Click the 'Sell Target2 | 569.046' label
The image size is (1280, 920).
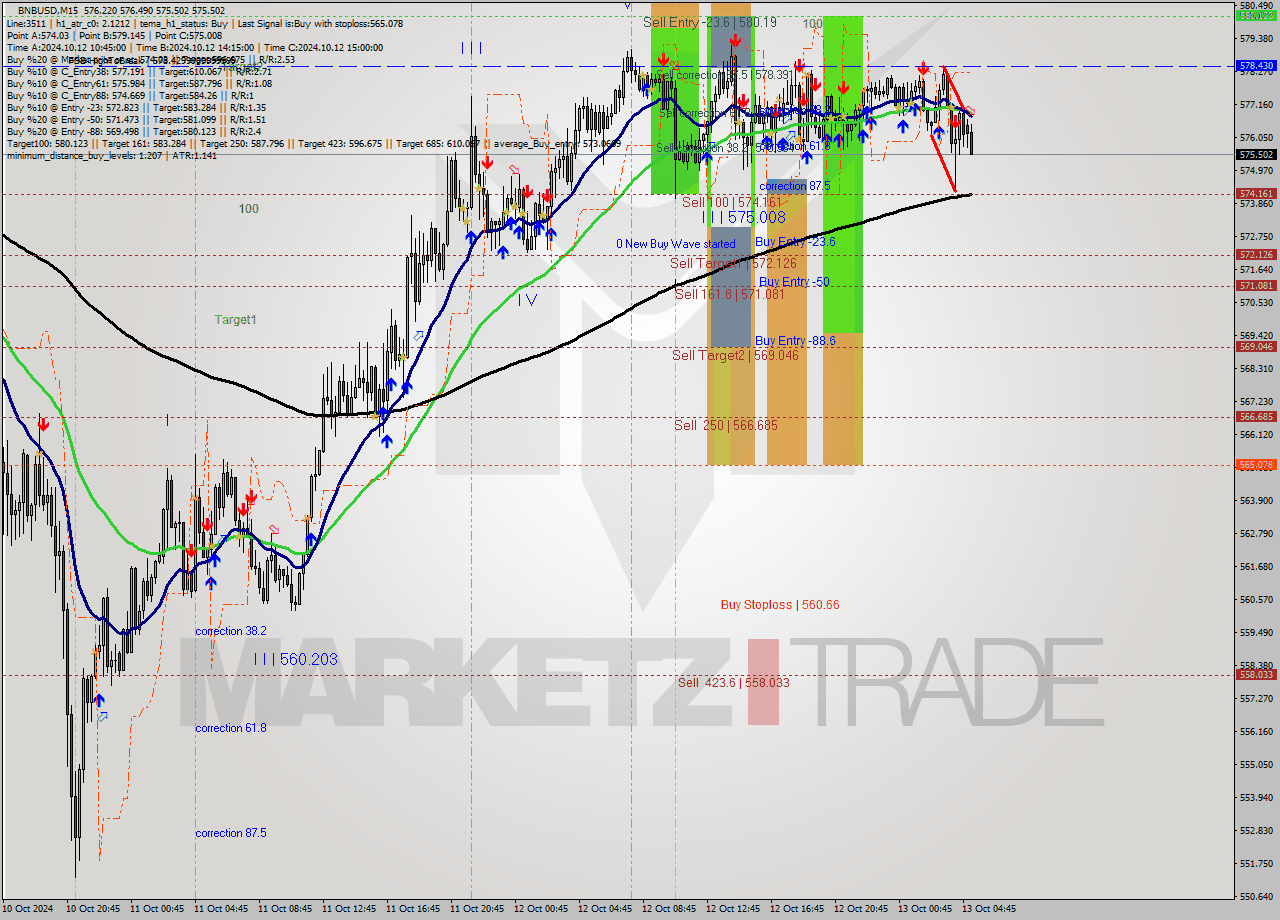(735, 355)
